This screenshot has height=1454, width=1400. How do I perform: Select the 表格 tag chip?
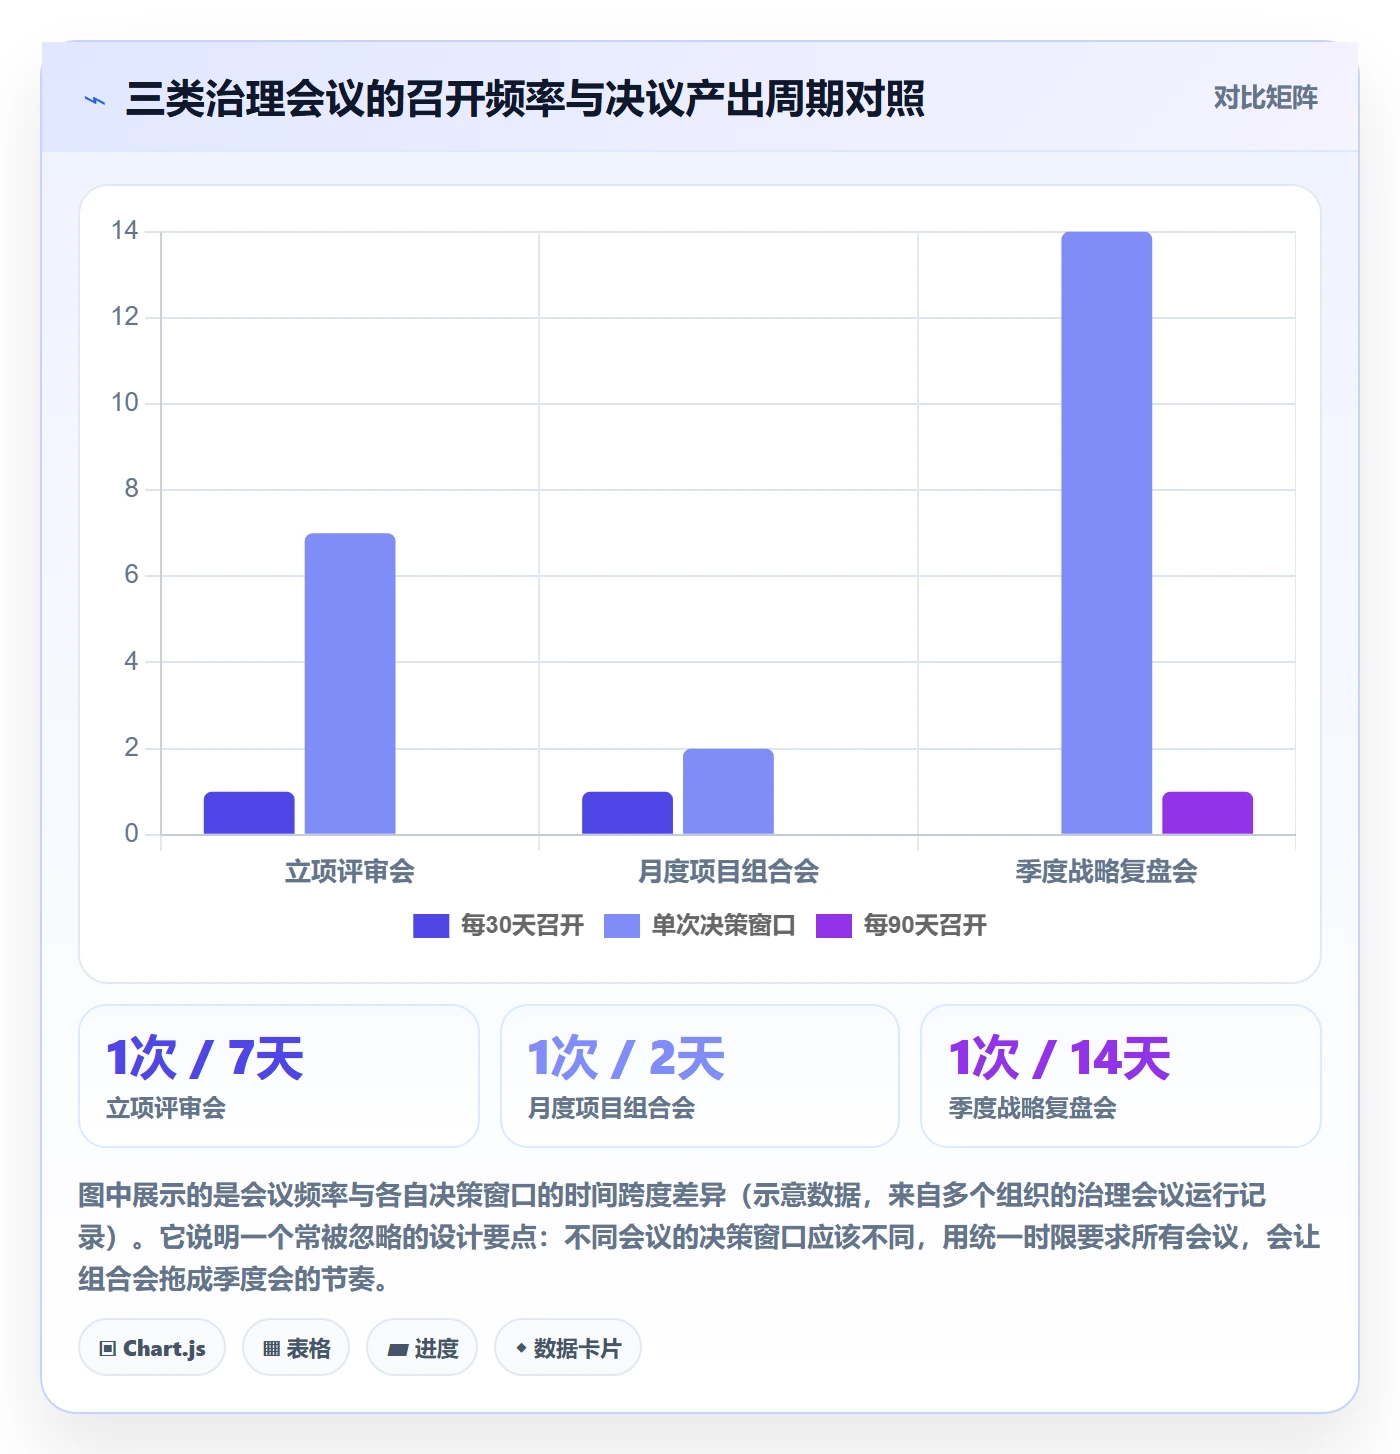pos(296,1348)
